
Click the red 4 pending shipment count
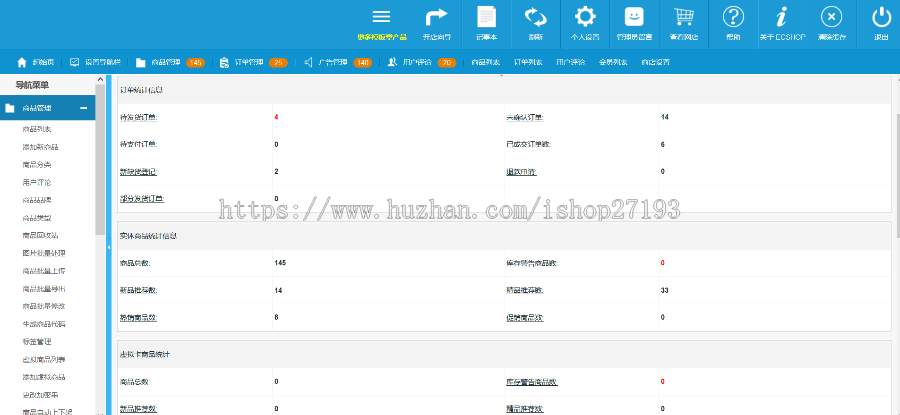coord(276,117)
